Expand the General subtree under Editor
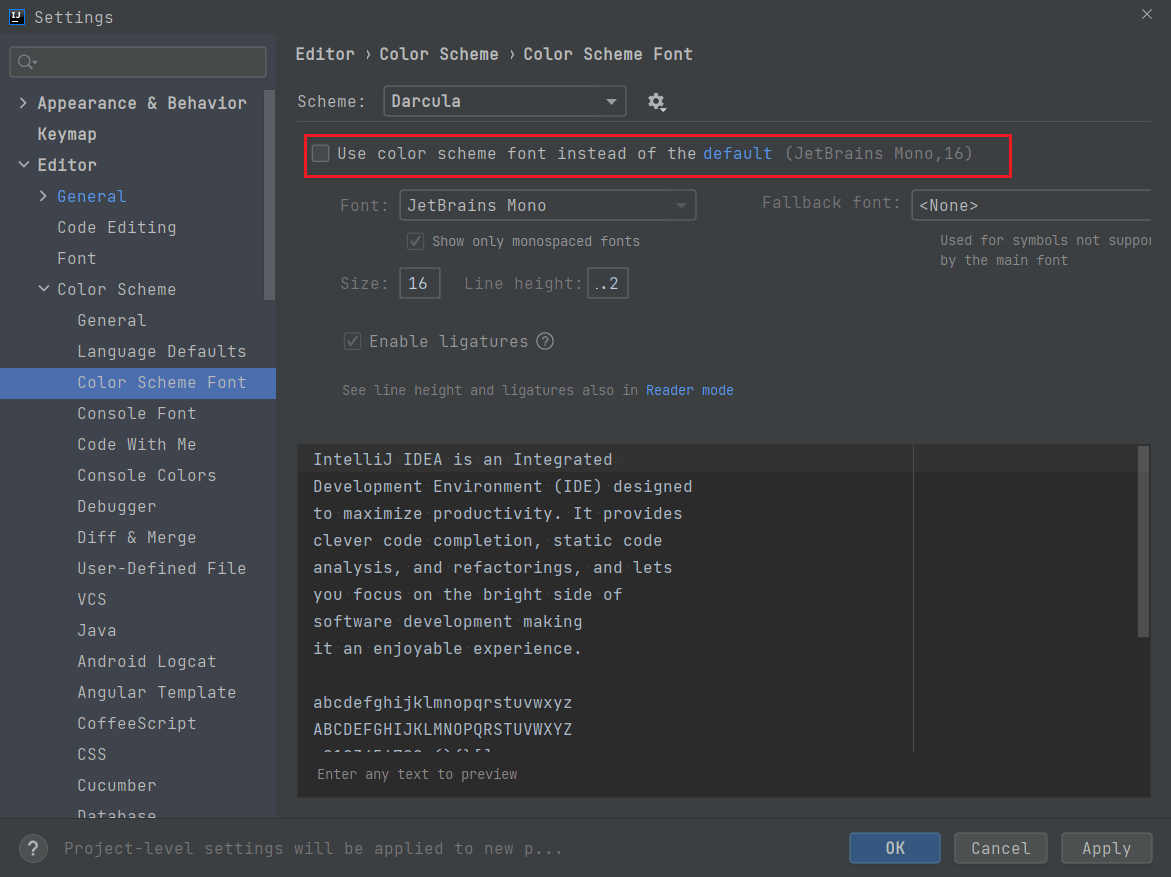This screenshot has width=1171, height=877. 43,196
